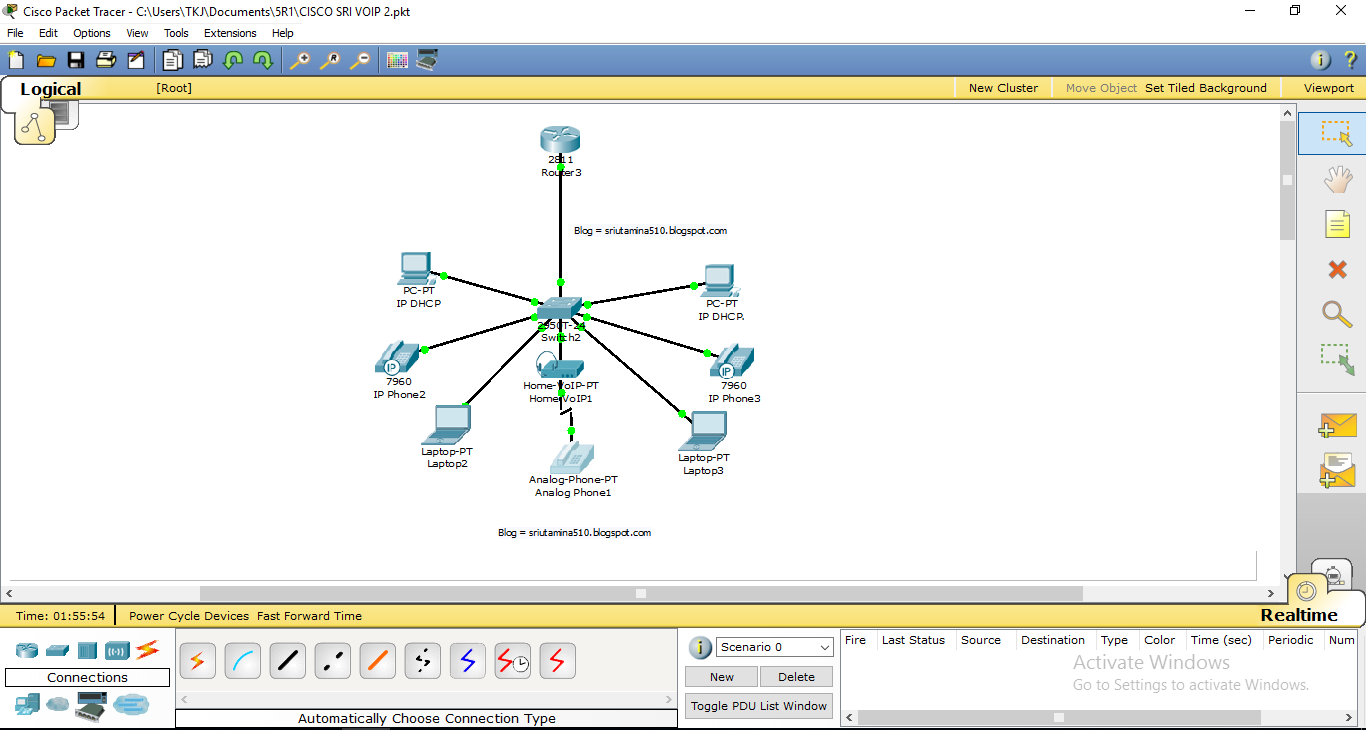Image resolution: width=1366 pixels, height=730 pixels.
Task: Choose red Serial DTE cable
Action: click(557, 661)
